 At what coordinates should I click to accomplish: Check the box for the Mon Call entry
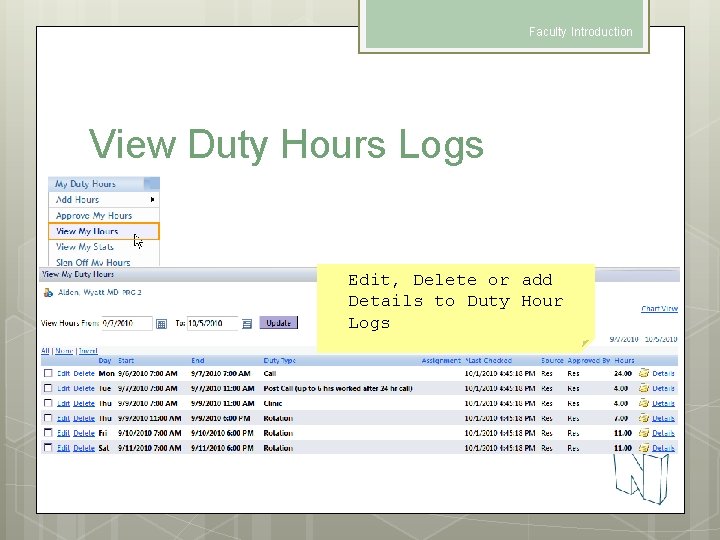(48, 373)
